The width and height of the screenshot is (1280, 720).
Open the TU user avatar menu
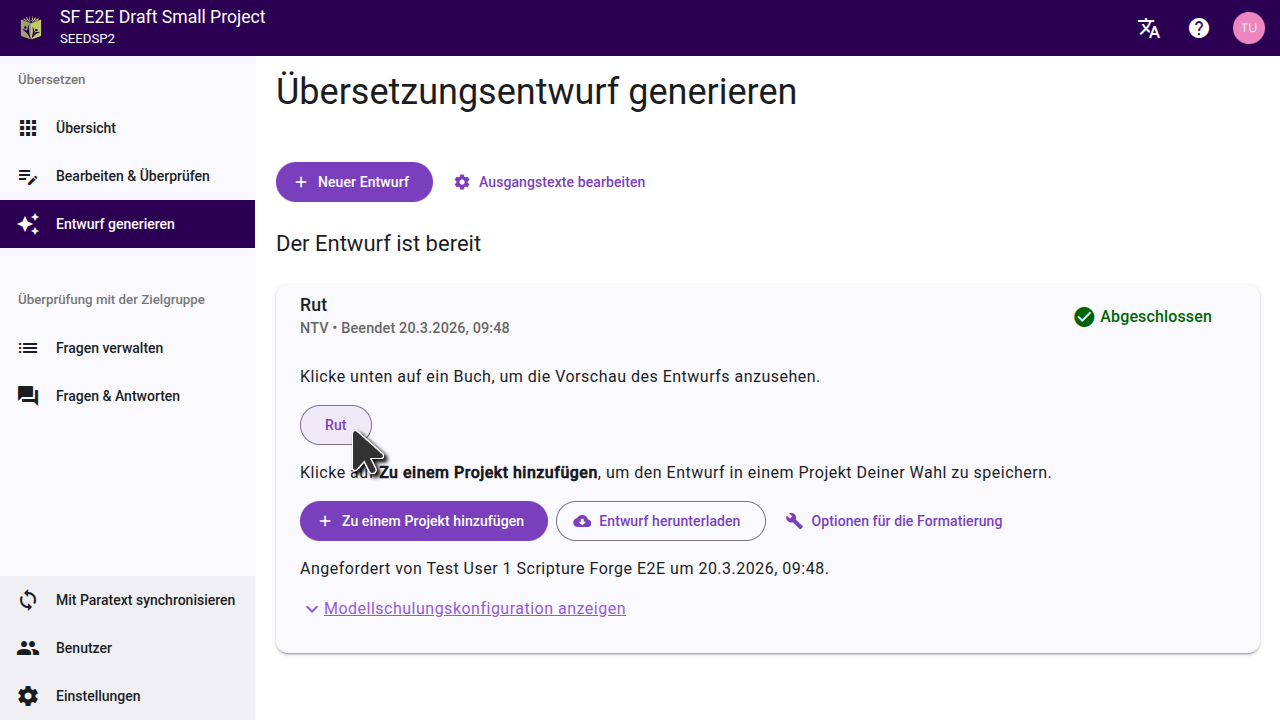click(x=1248, y=28)
